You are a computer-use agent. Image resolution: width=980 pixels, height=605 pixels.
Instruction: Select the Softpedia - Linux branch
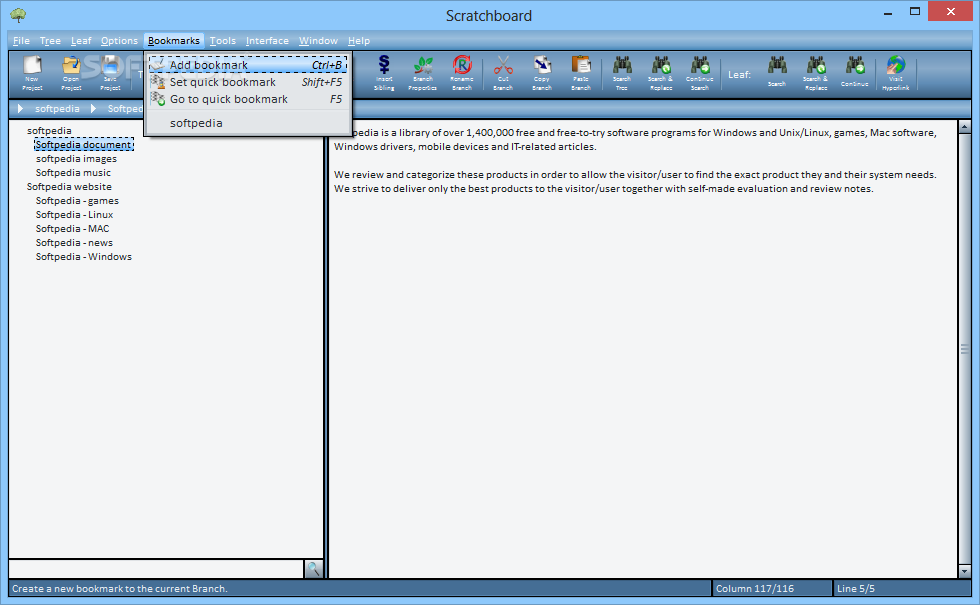pyautogui.click(x=74, y=214)
